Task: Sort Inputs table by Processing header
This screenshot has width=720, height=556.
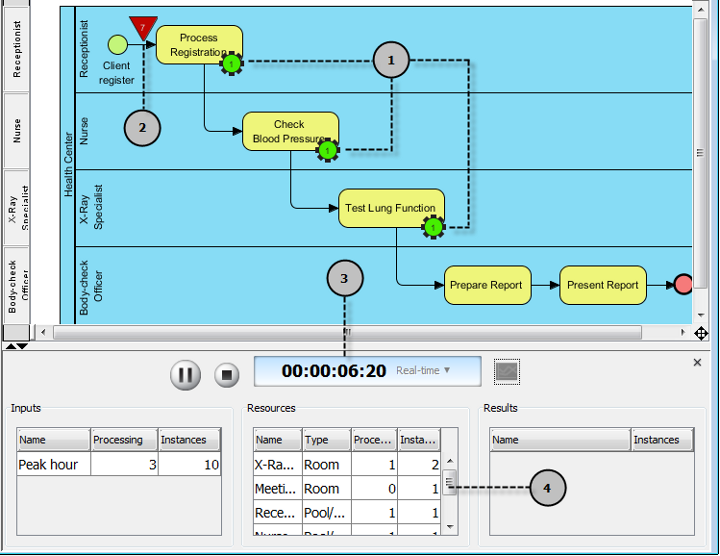Action: pyautogui.click(x=124, y=439)
